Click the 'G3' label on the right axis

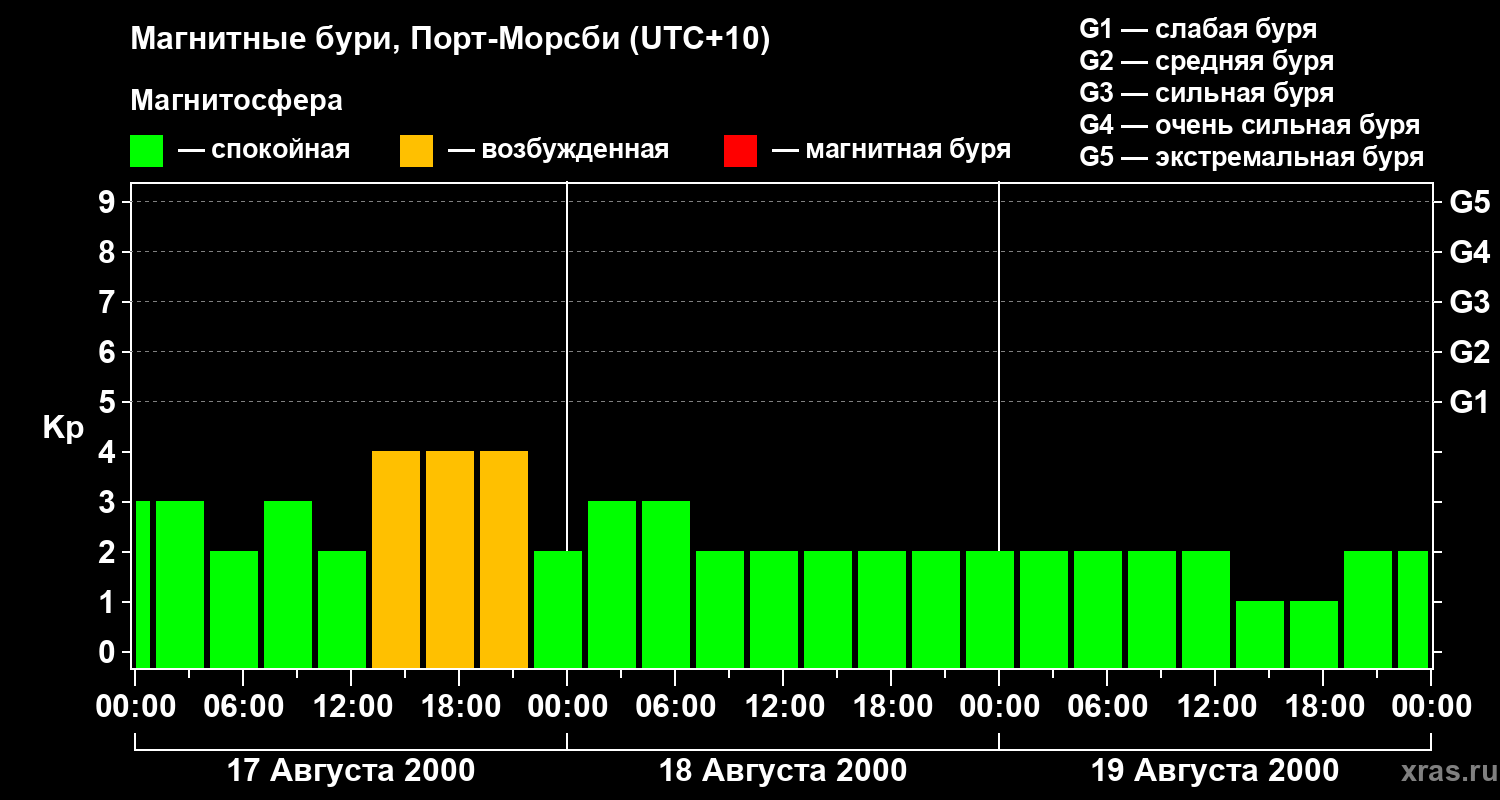click(x=1469, y=302)
